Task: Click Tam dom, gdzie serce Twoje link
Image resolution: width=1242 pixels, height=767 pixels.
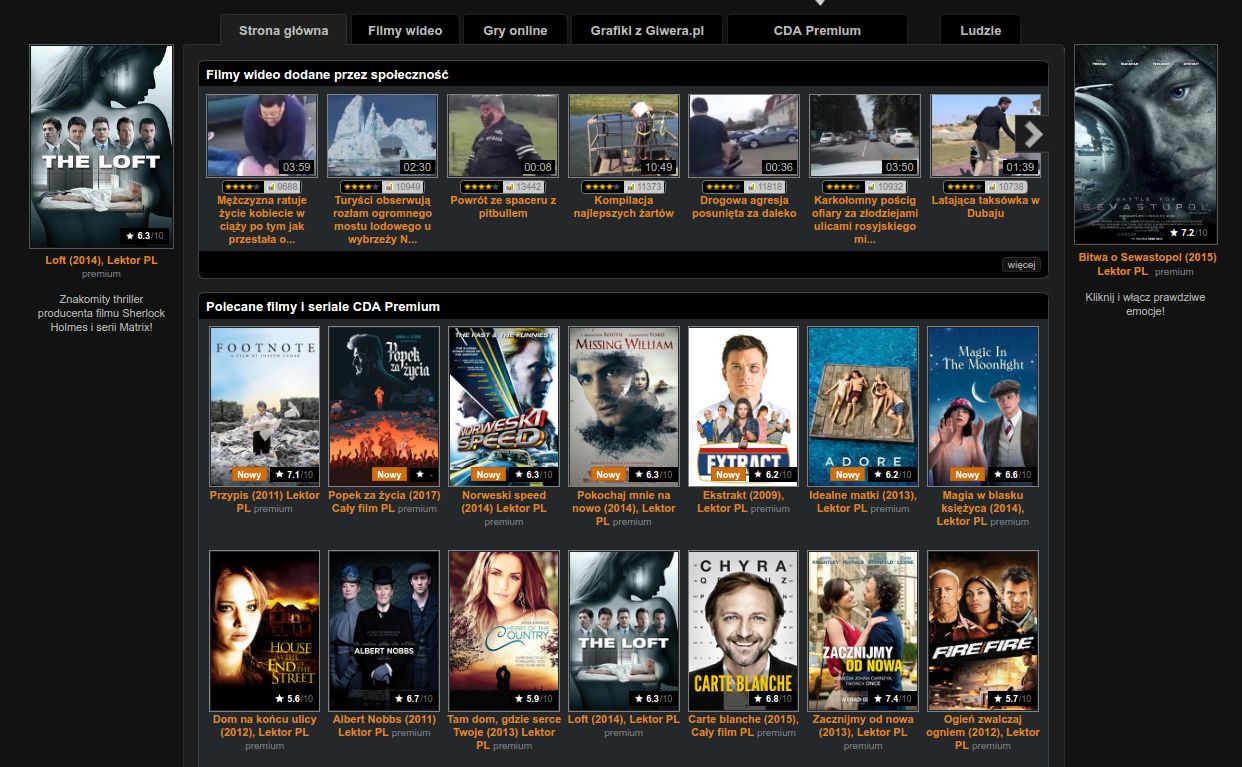Action: (504, 732)
